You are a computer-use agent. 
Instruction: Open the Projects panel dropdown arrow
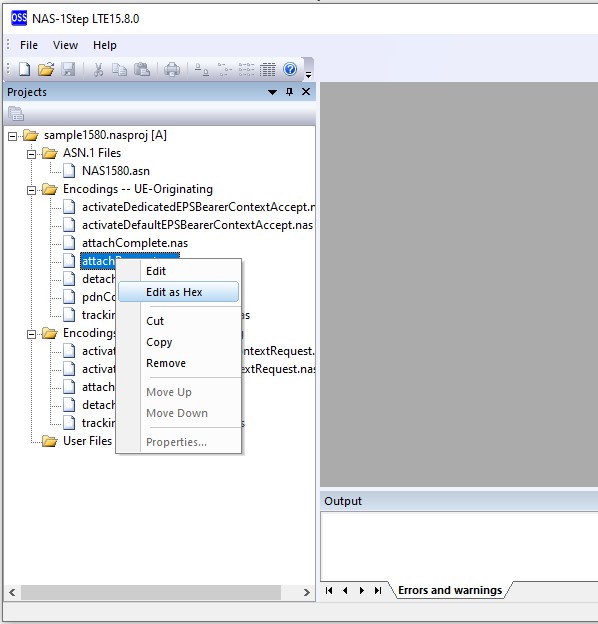tap(272, 92)
